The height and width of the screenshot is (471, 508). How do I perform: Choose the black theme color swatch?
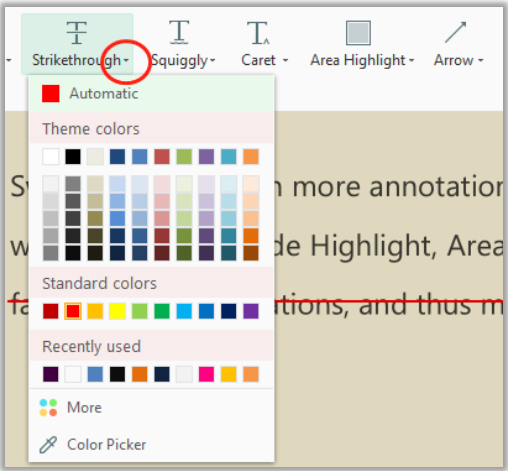(x=73, y=157)
